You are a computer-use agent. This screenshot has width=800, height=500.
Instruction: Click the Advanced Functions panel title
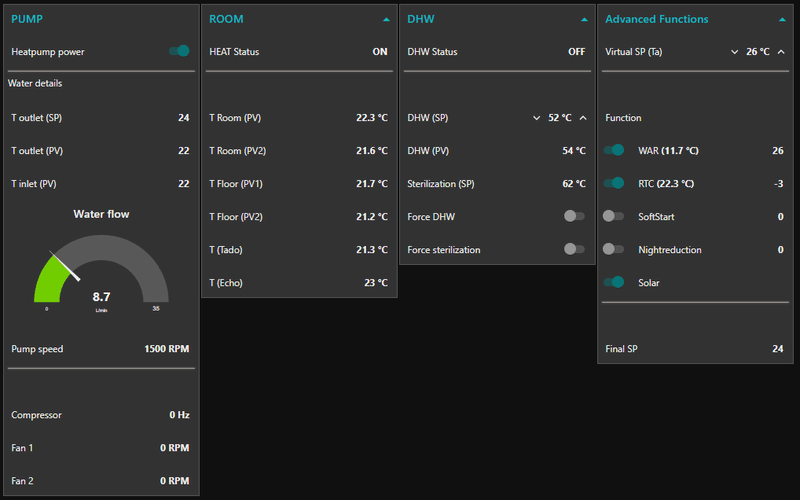(657, 19)
